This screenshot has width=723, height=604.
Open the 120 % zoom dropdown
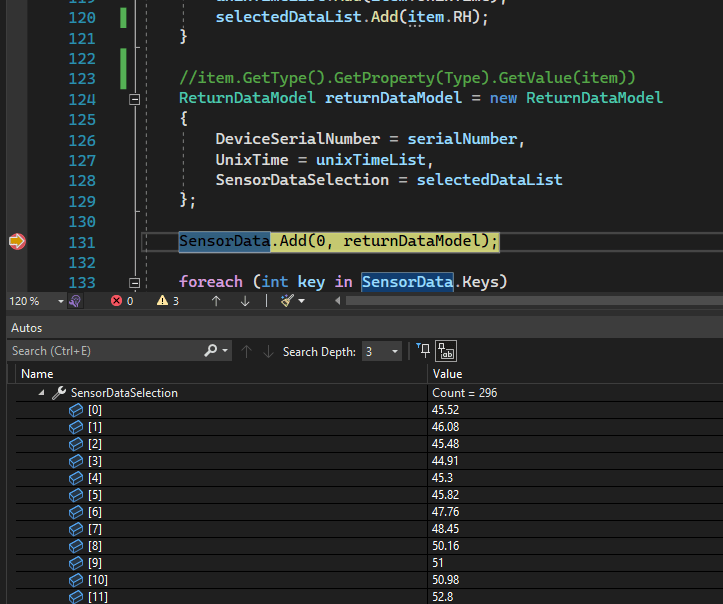click(60, 302)
